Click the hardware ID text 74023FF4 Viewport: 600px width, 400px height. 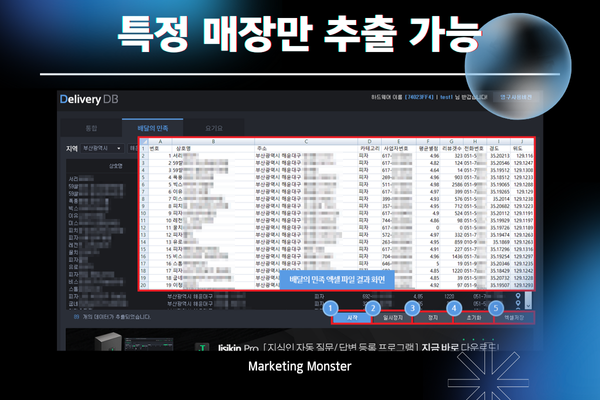419,97
